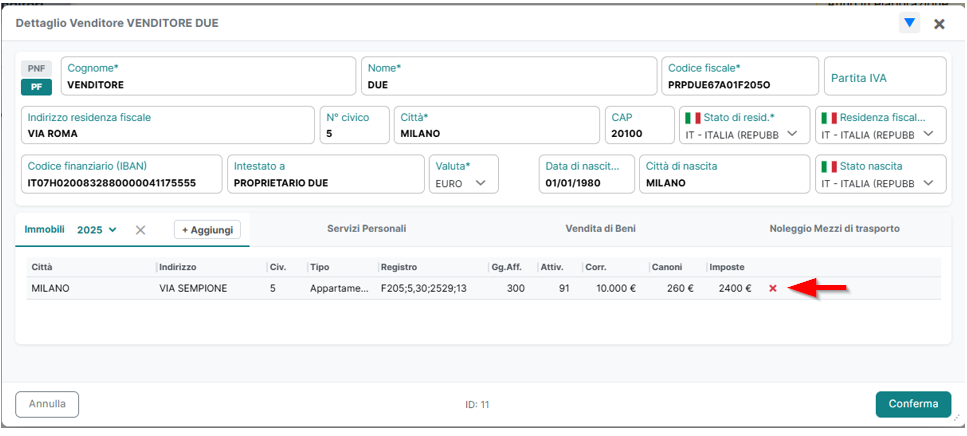967x436 pixels.
Task: Select the VIA SEMPIONE address cell
Action: pos(193,288)
